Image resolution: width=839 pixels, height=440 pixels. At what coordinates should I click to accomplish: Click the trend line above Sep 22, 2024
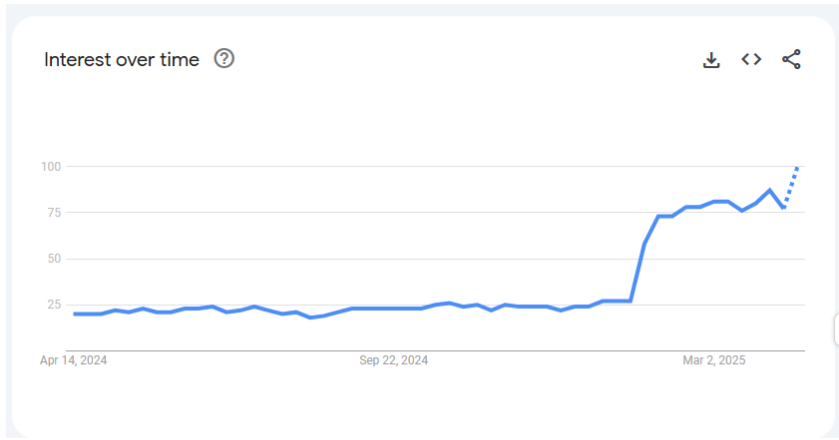tap(394, 308)
